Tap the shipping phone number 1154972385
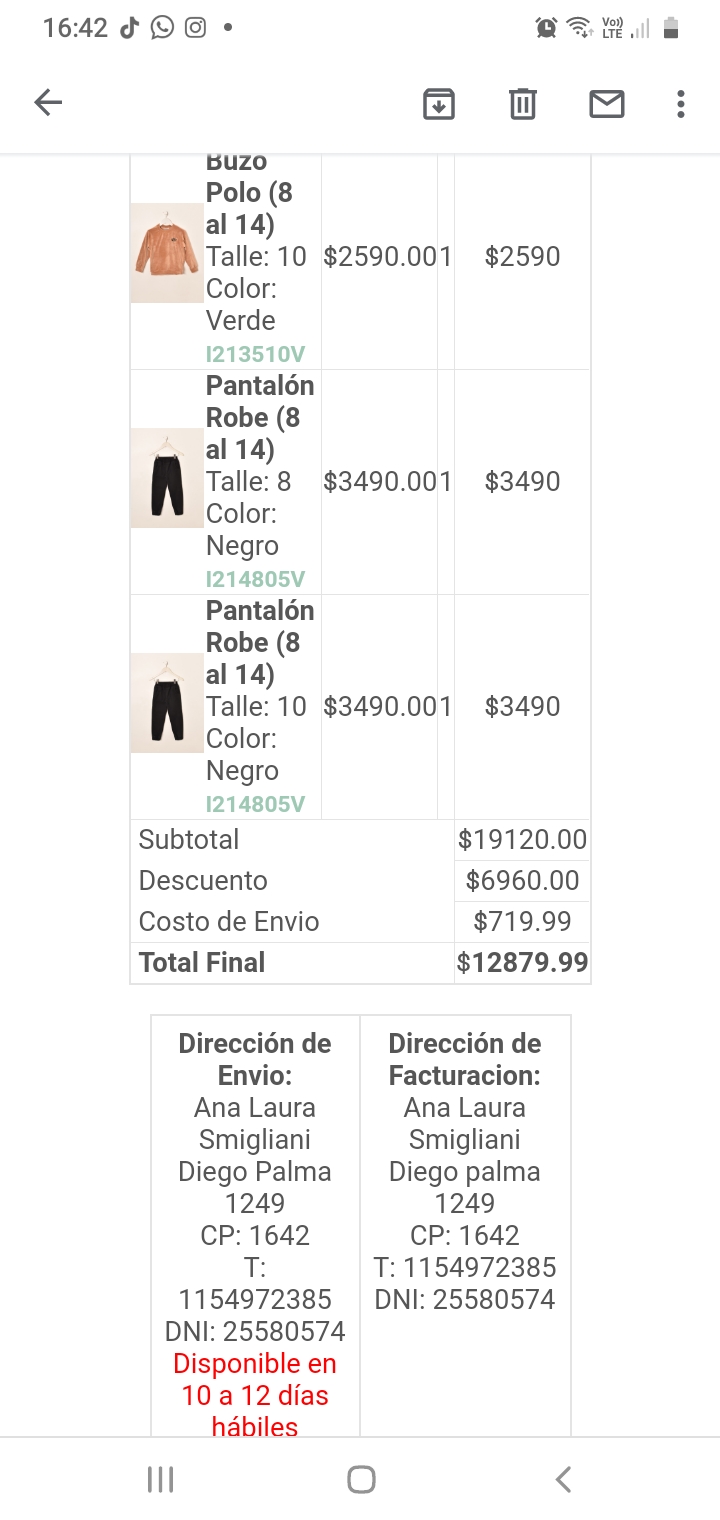 (255, 1299)
